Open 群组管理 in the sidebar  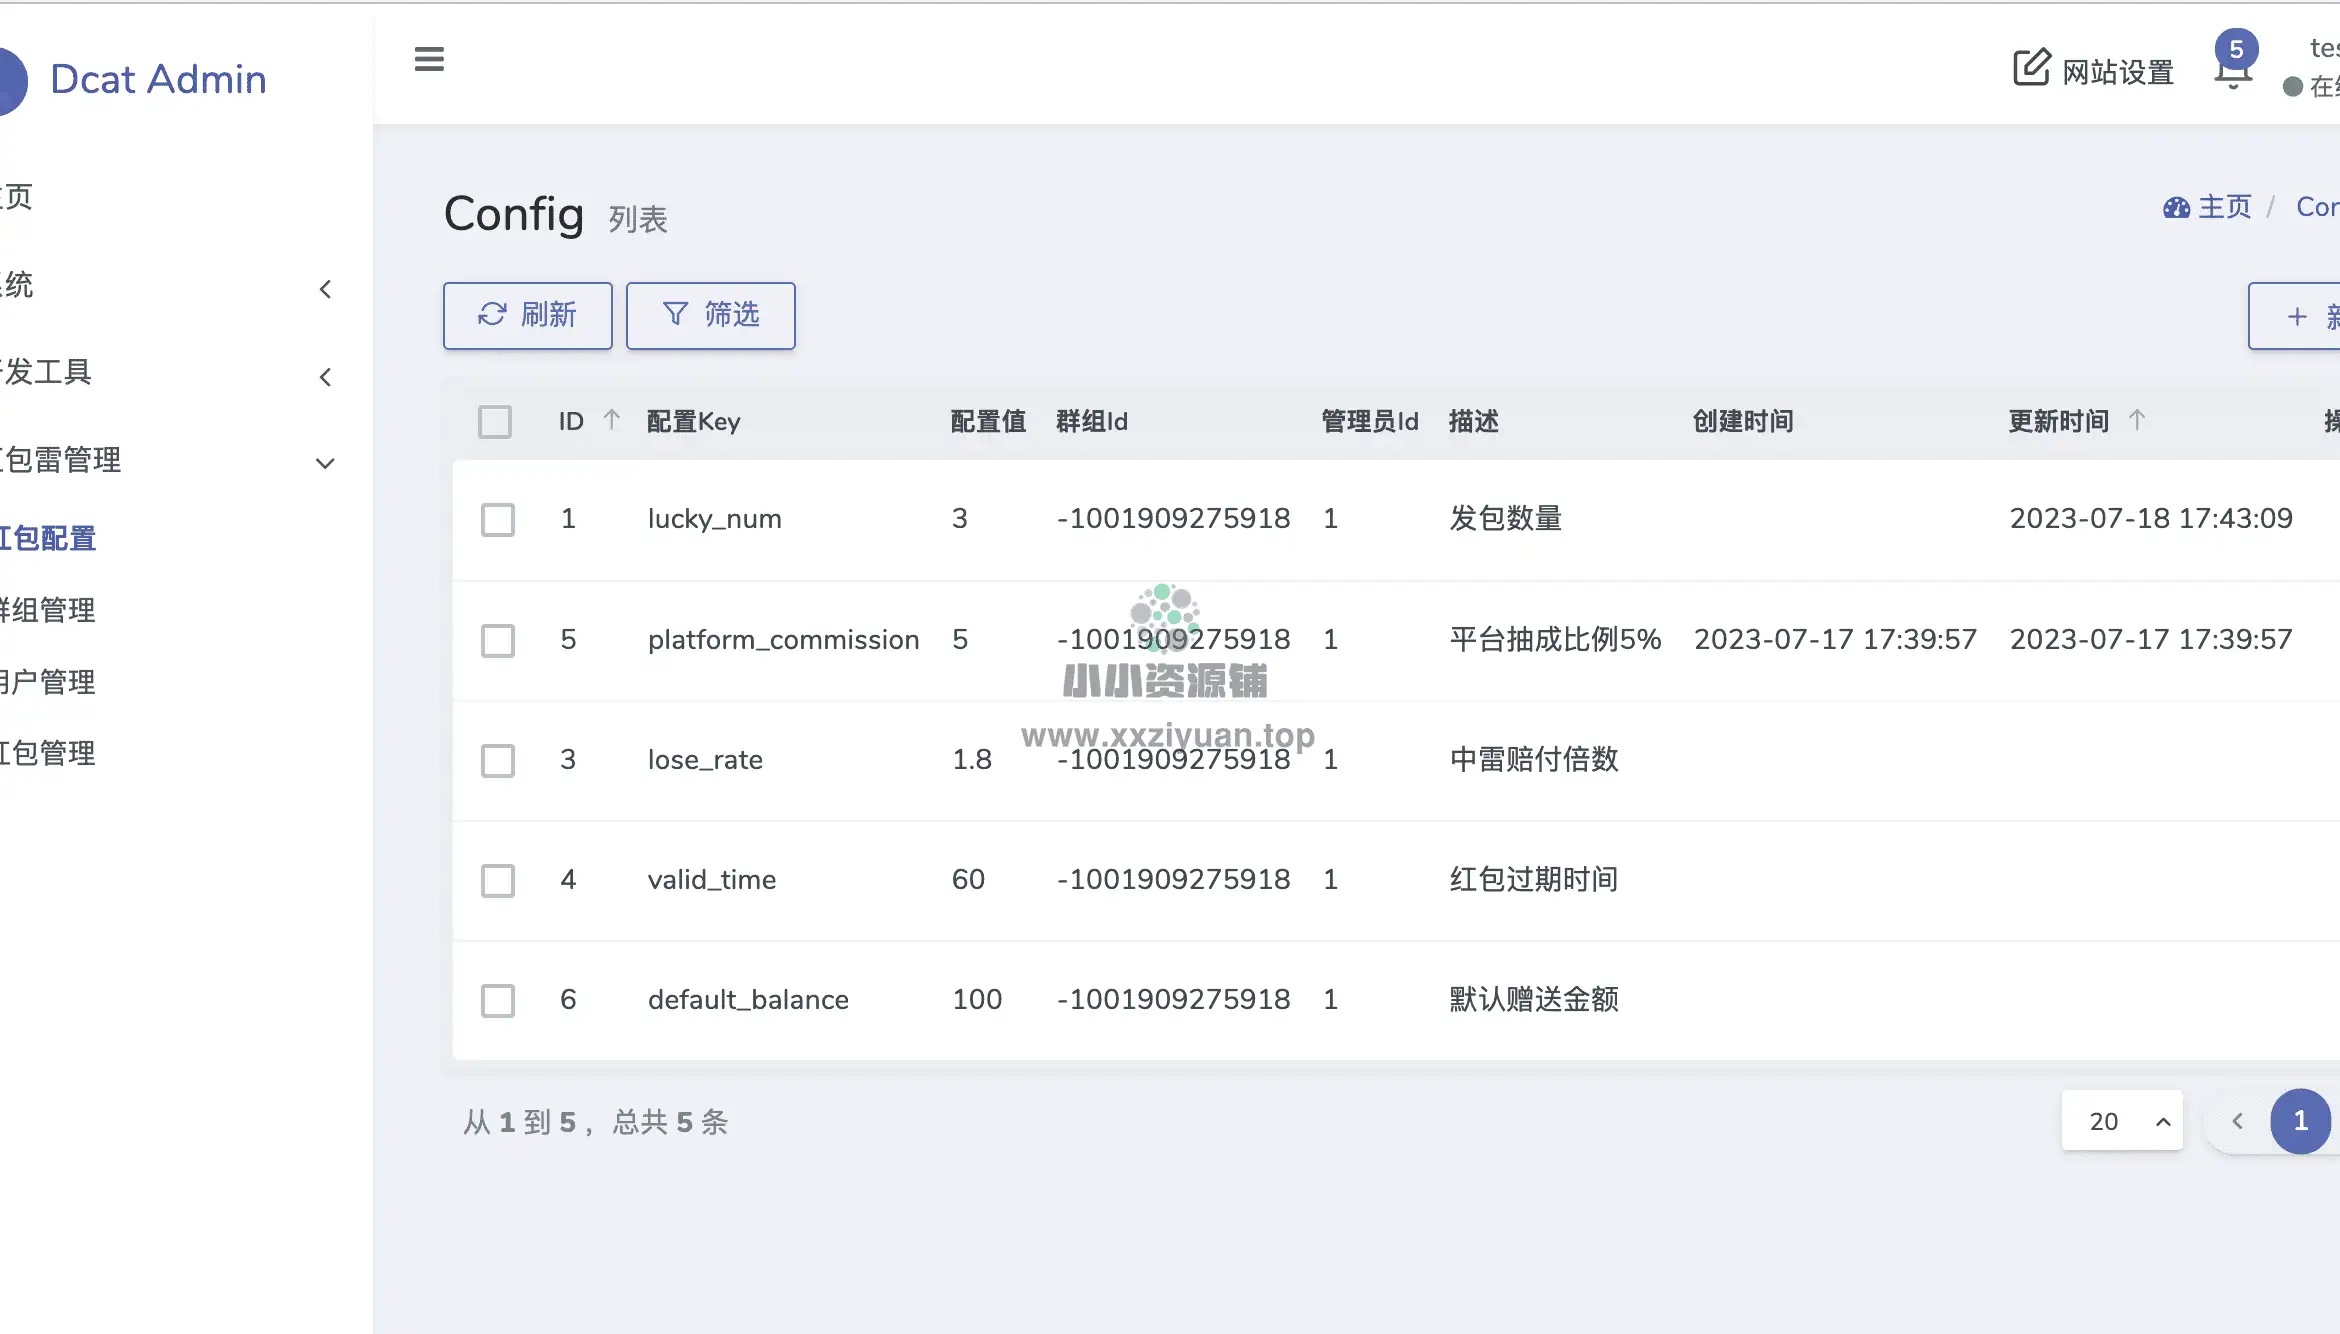(48, 610)
